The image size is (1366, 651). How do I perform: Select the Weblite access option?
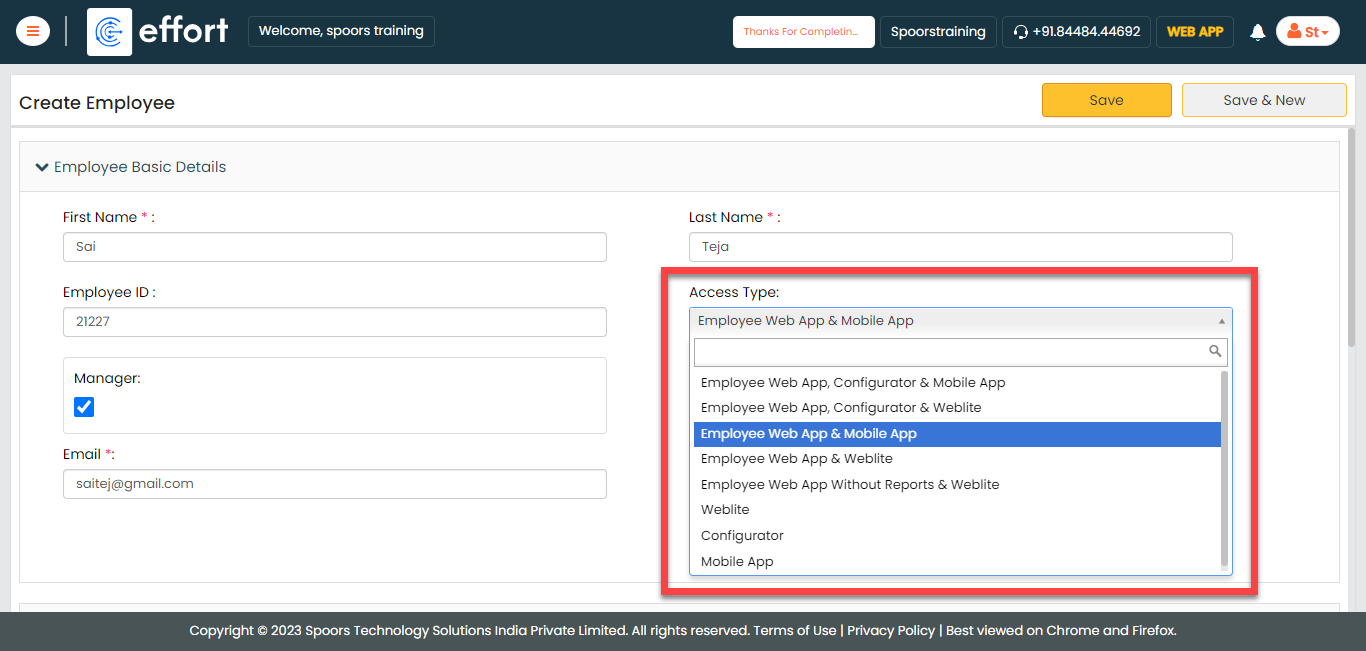[x=724, y=509]
